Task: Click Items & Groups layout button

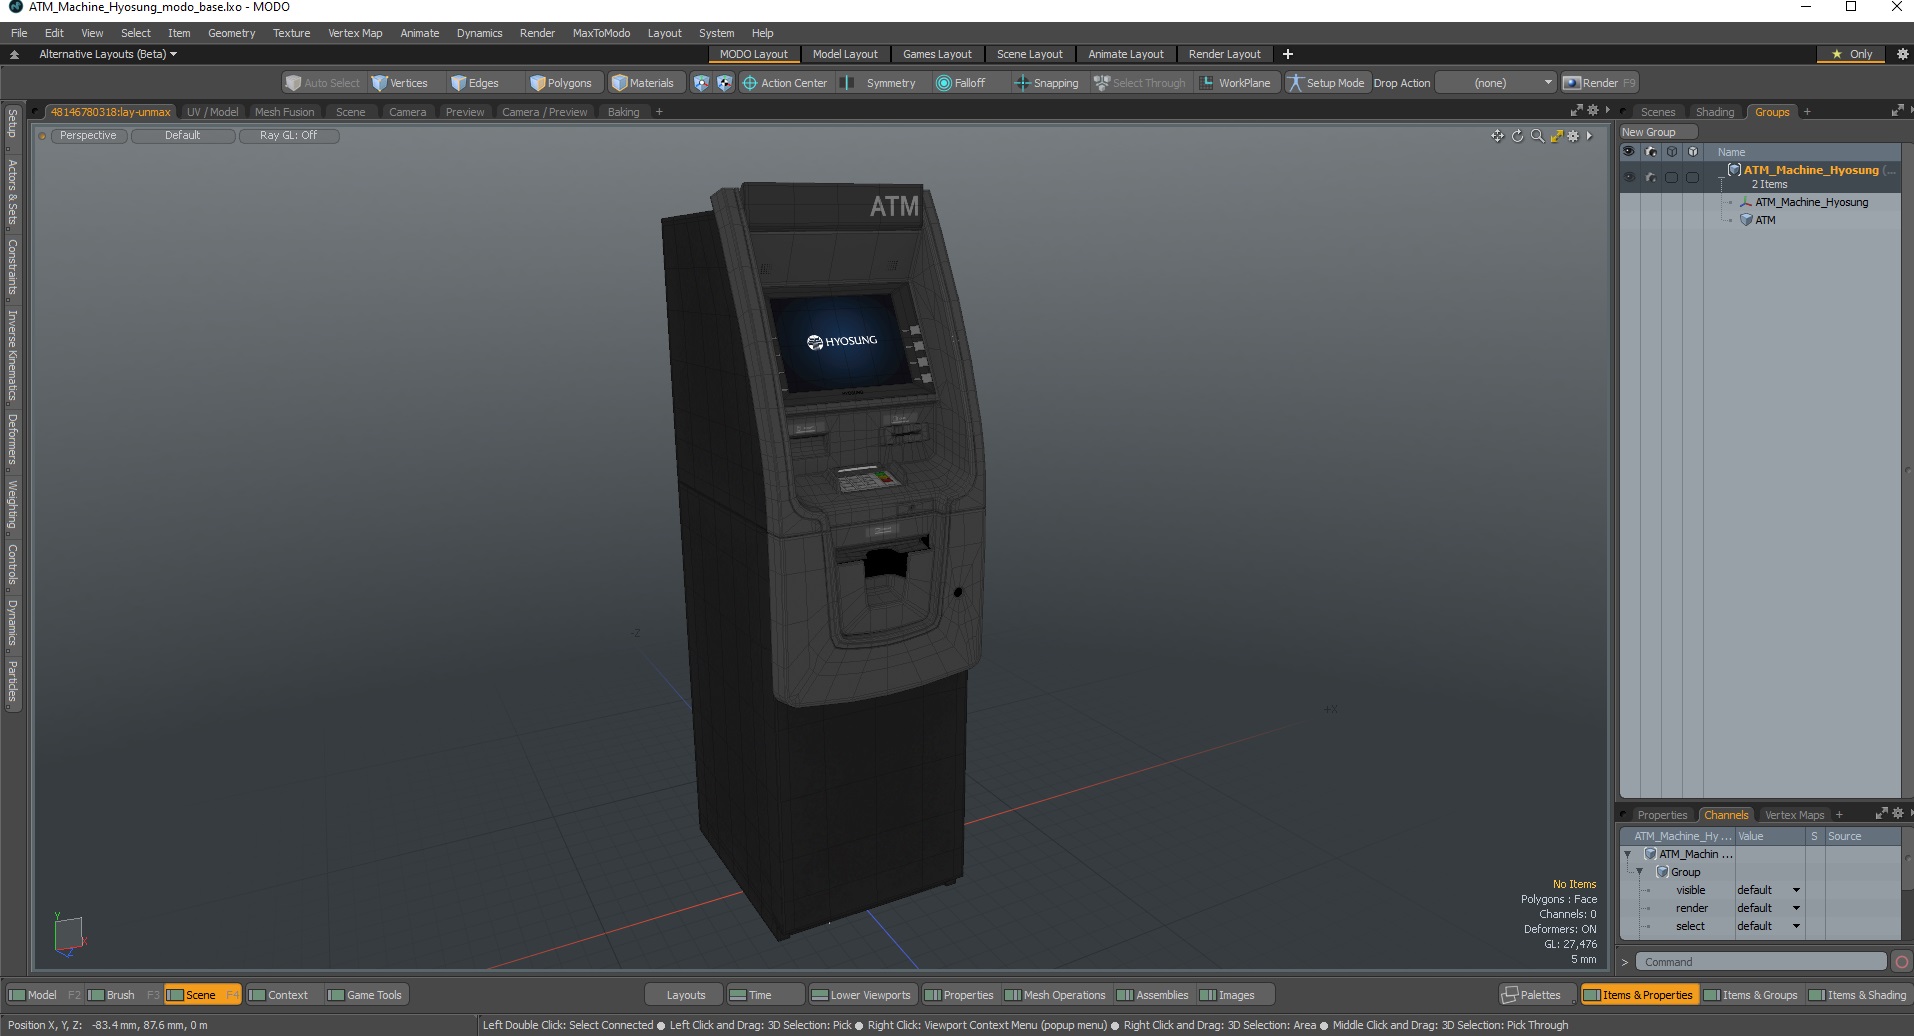Action: pyautogui.click(x=1750, y=995)
